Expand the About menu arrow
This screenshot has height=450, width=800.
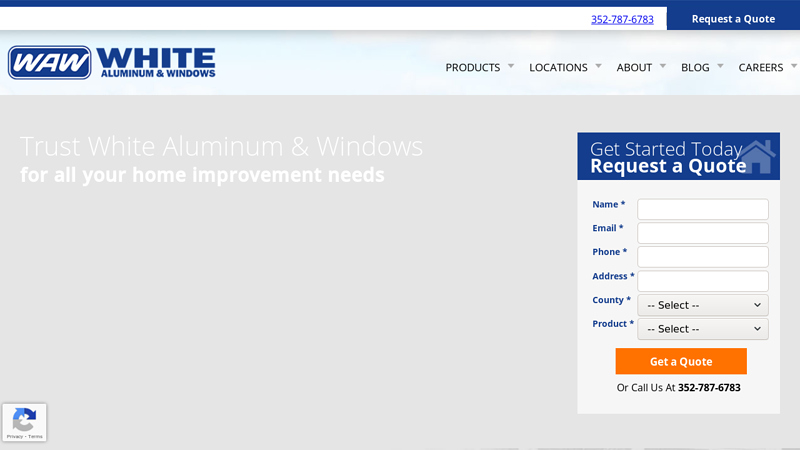point(663,66)
